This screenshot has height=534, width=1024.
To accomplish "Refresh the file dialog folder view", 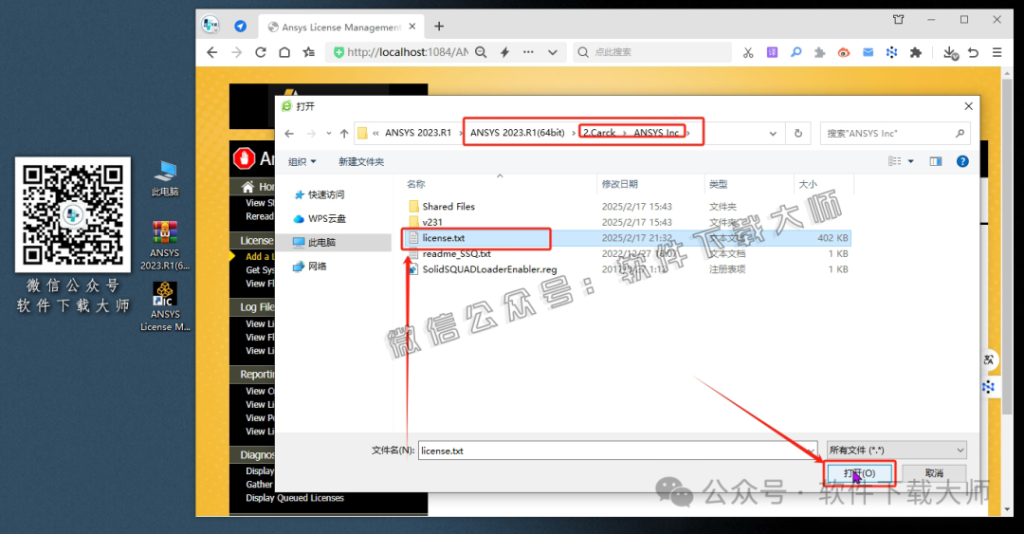I will 798,133.
